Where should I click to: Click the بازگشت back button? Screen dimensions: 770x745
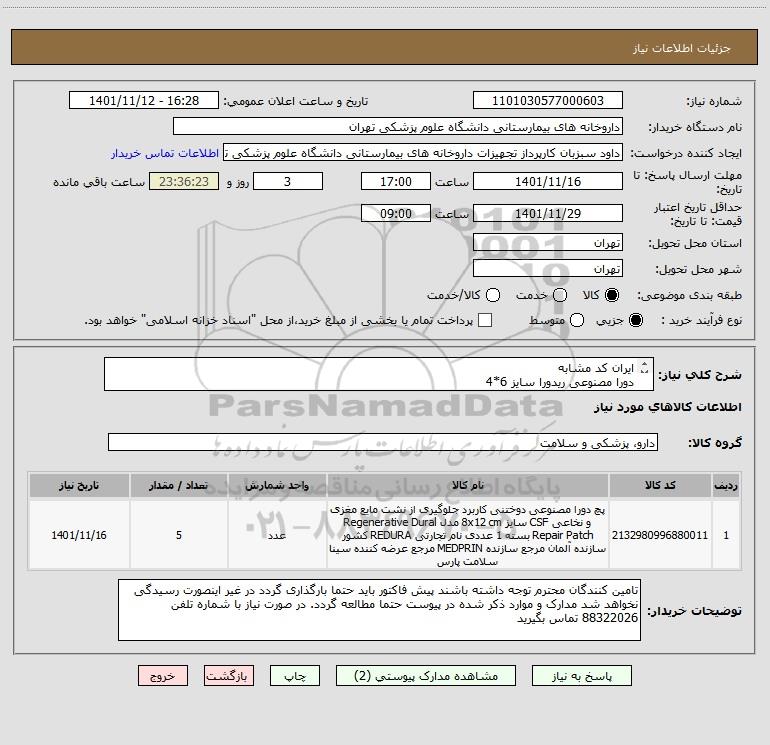(229, 676)
